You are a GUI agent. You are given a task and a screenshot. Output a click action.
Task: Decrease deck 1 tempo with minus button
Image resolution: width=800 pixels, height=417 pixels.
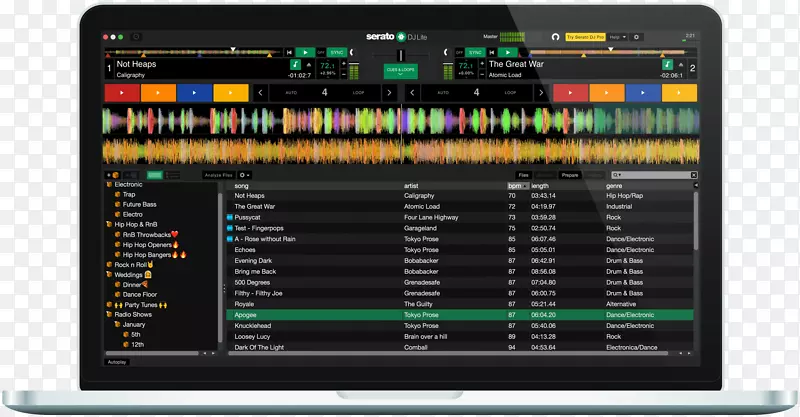(343, 75)
